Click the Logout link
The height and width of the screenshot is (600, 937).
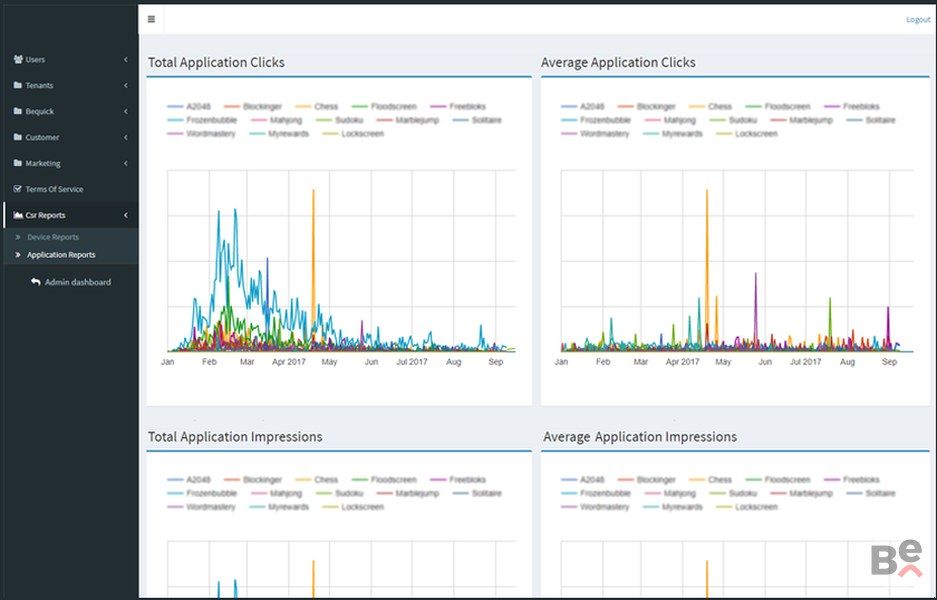click(x=918, y=20)
